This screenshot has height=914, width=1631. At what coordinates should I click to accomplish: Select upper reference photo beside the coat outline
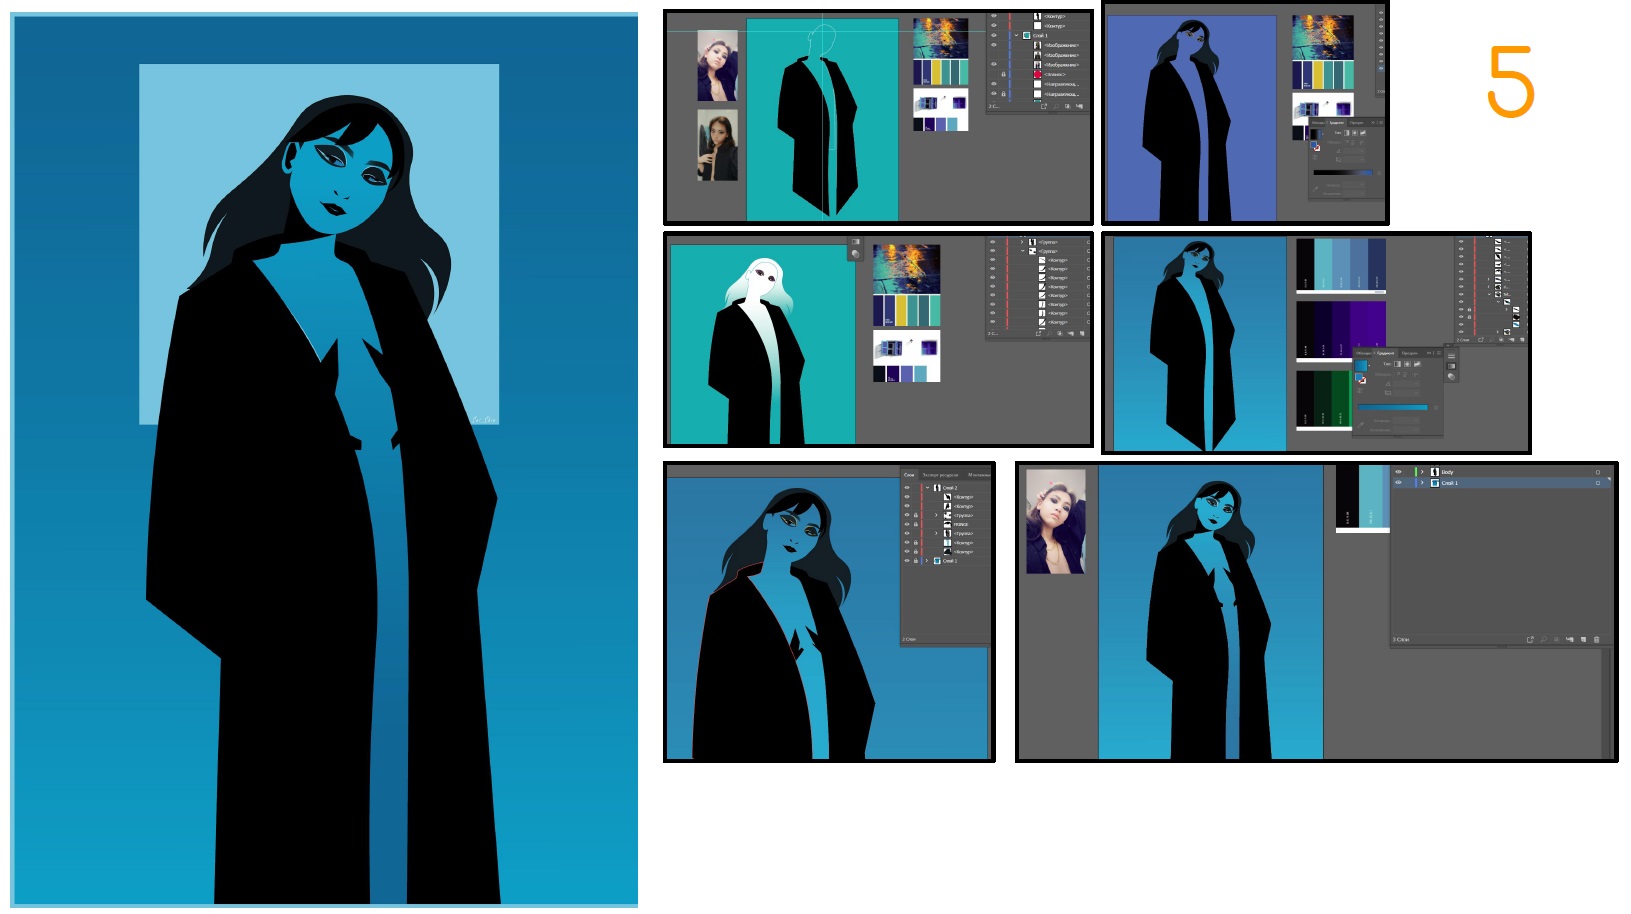coord(717,65)
